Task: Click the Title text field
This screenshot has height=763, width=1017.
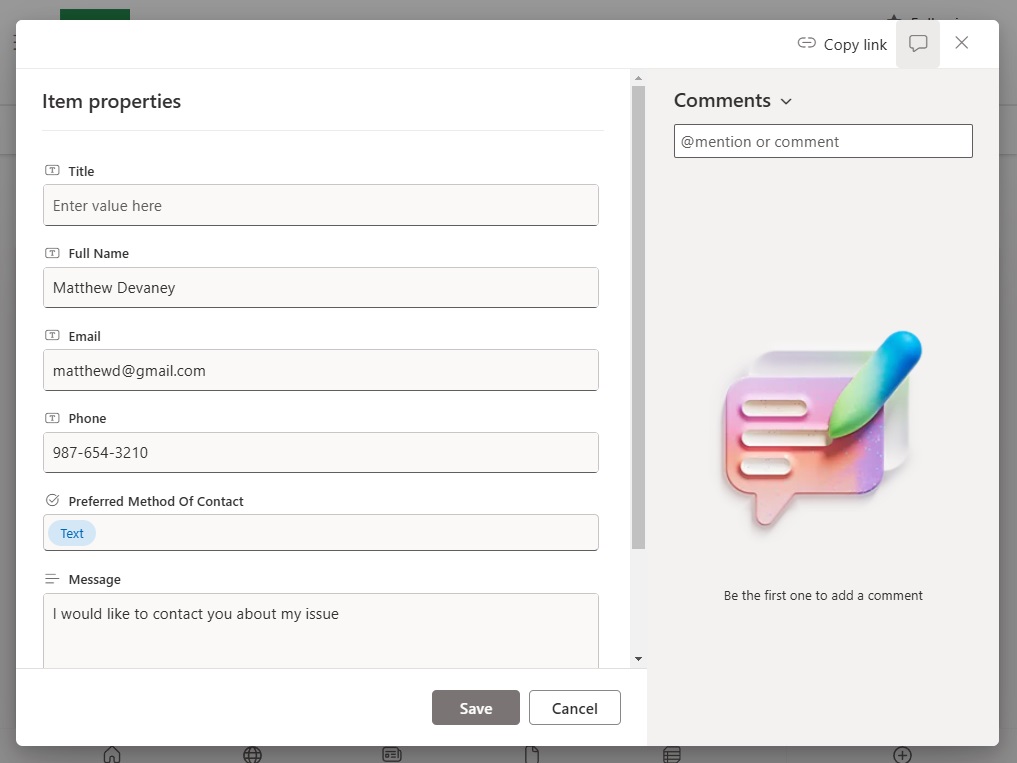Action: (320, 205)
